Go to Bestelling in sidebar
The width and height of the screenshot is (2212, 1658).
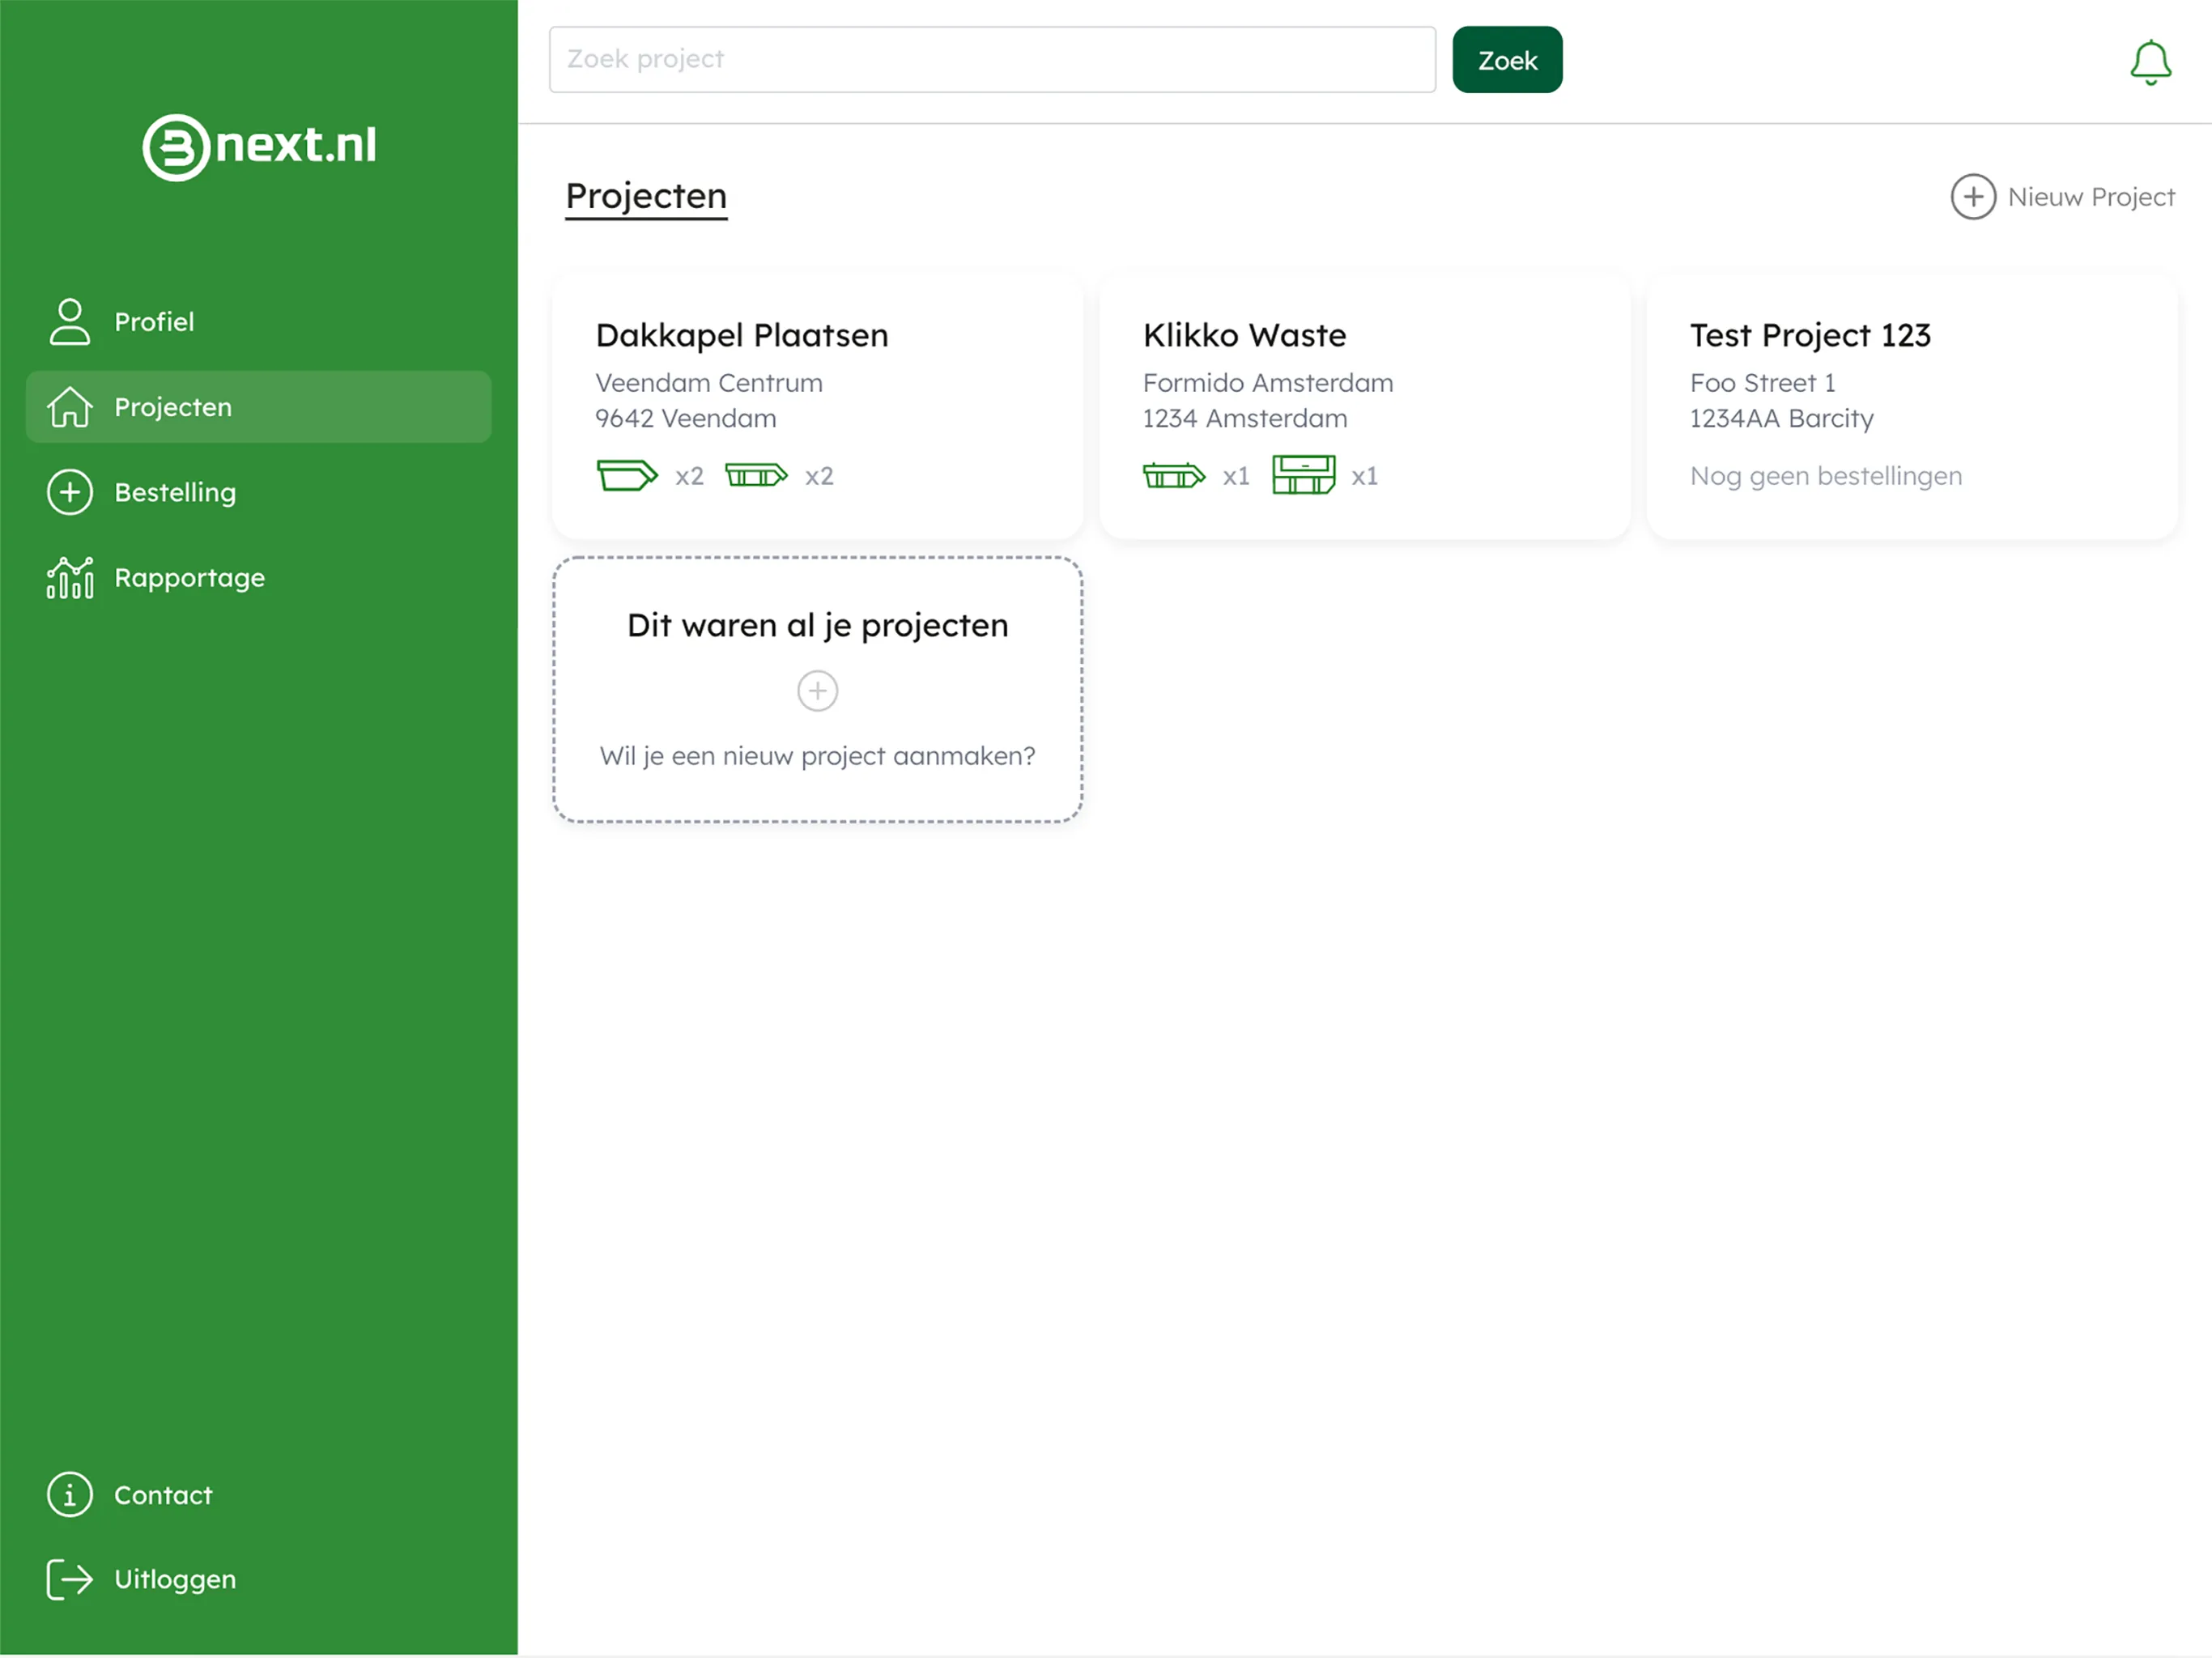[x=258, y=492]
